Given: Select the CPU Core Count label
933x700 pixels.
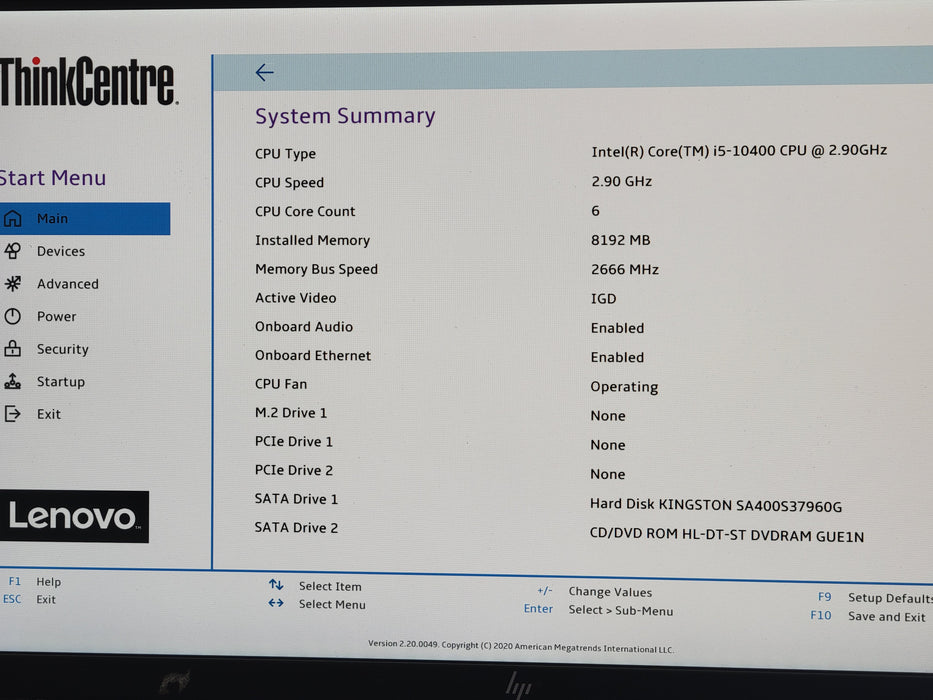Looking at the screenshot, I should [x=305, y=211].
